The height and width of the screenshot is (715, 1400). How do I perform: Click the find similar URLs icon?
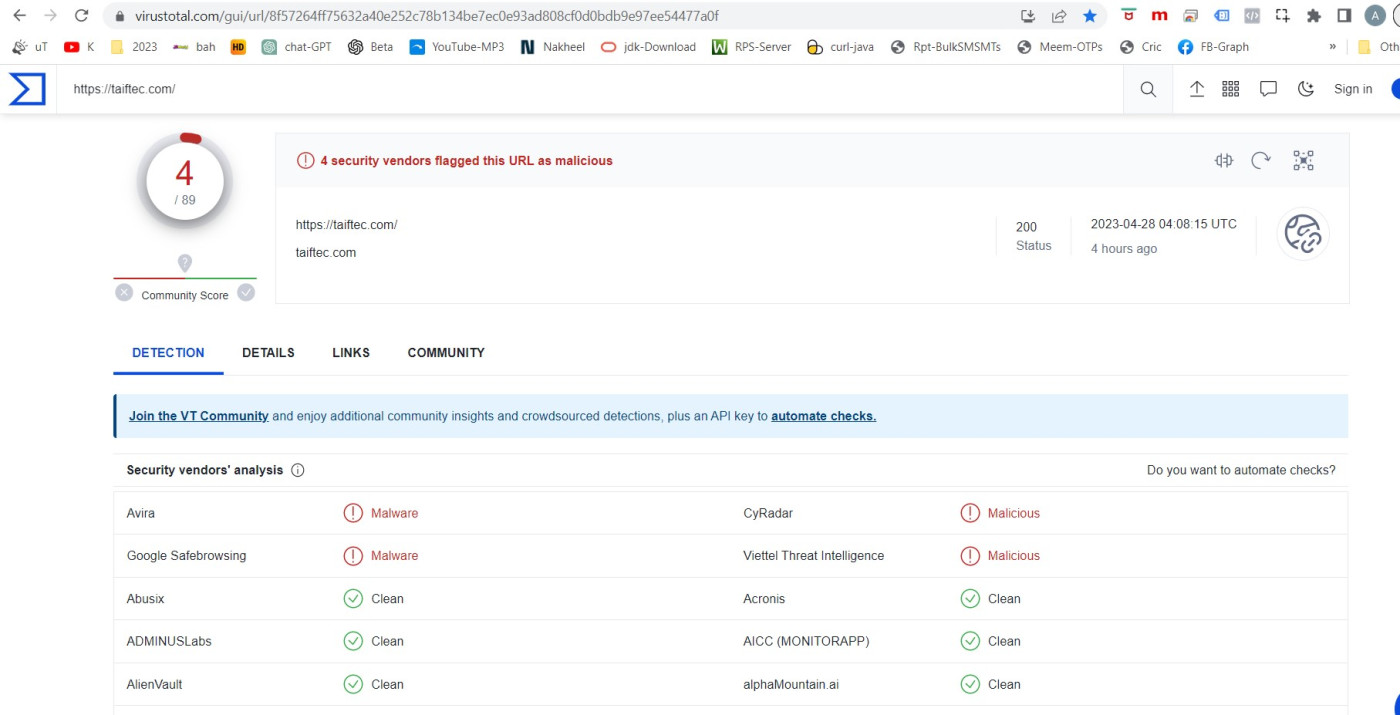[x=1224, y=160]
